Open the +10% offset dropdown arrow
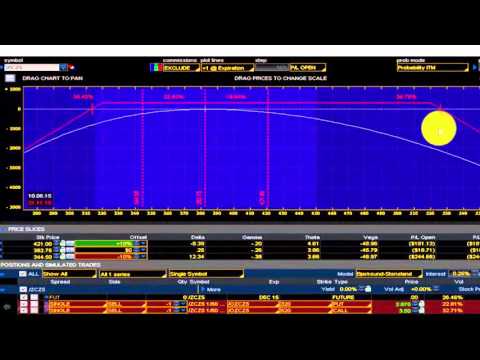Viewport: 480px width, 360px height. pos(143,244)
